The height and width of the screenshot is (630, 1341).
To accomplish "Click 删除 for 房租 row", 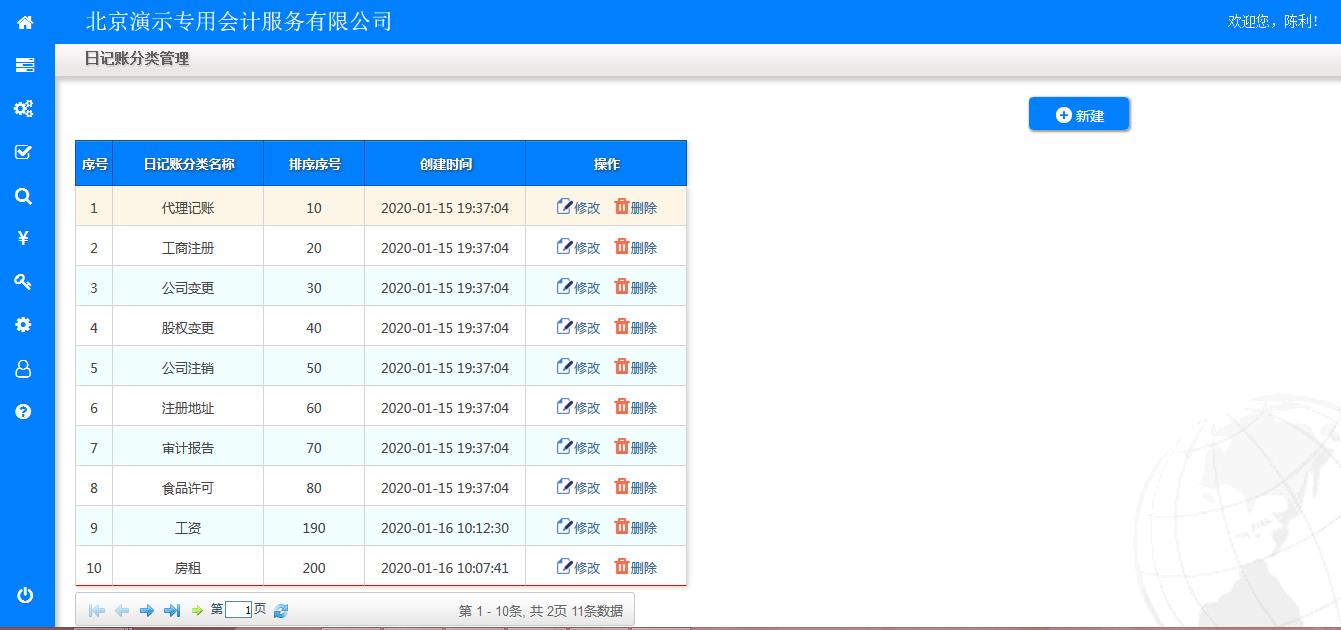I will click(636, 567).
